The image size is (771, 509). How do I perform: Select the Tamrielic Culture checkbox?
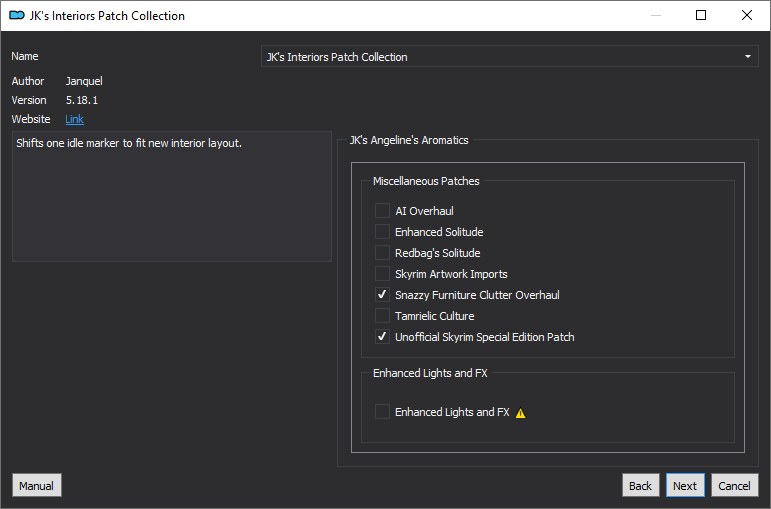[x=382, y=316]
